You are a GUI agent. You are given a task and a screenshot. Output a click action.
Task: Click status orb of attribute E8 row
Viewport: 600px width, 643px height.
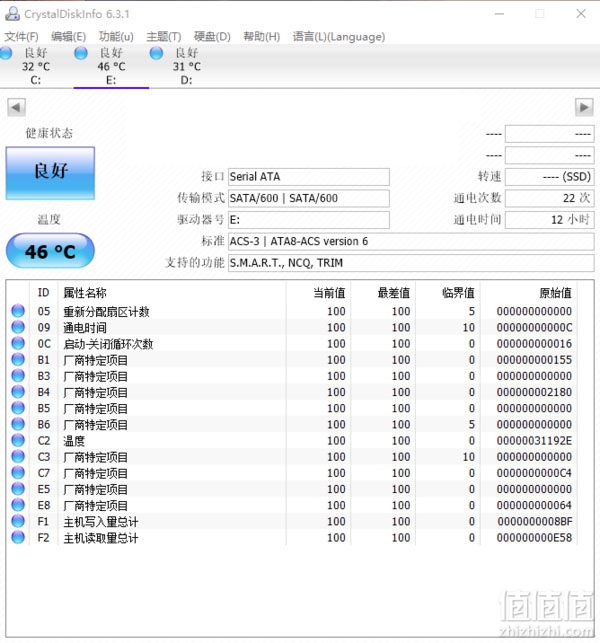coord(18,505)
